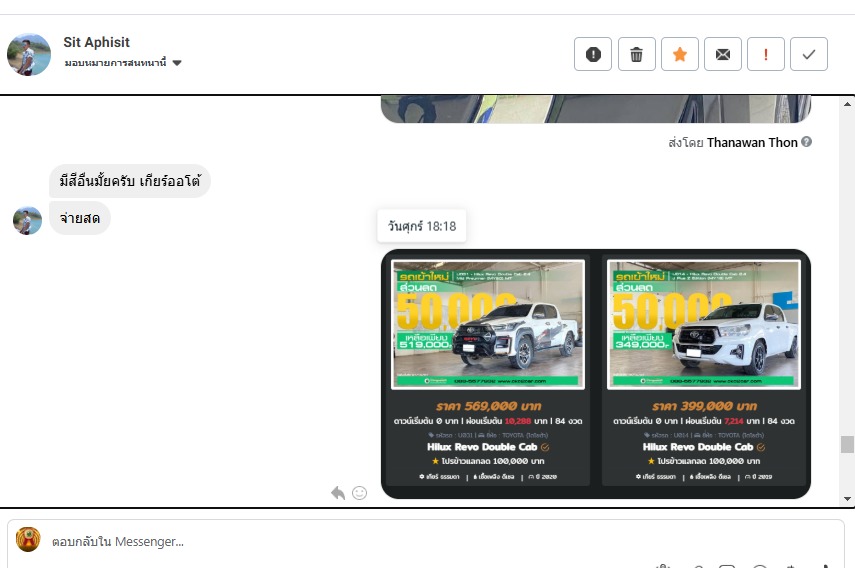Mark conversation done with the checkmark icon
This screenshot has height=568, width=855.
809,54
